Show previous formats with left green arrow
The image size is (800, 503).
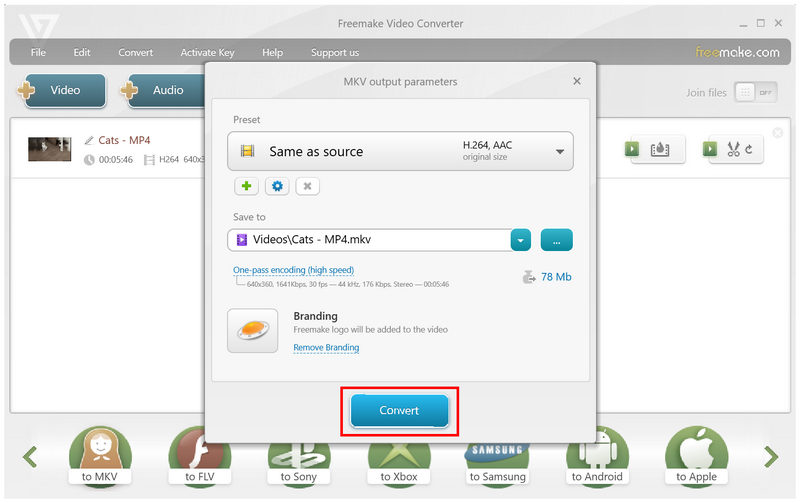(x=30, y=457)
